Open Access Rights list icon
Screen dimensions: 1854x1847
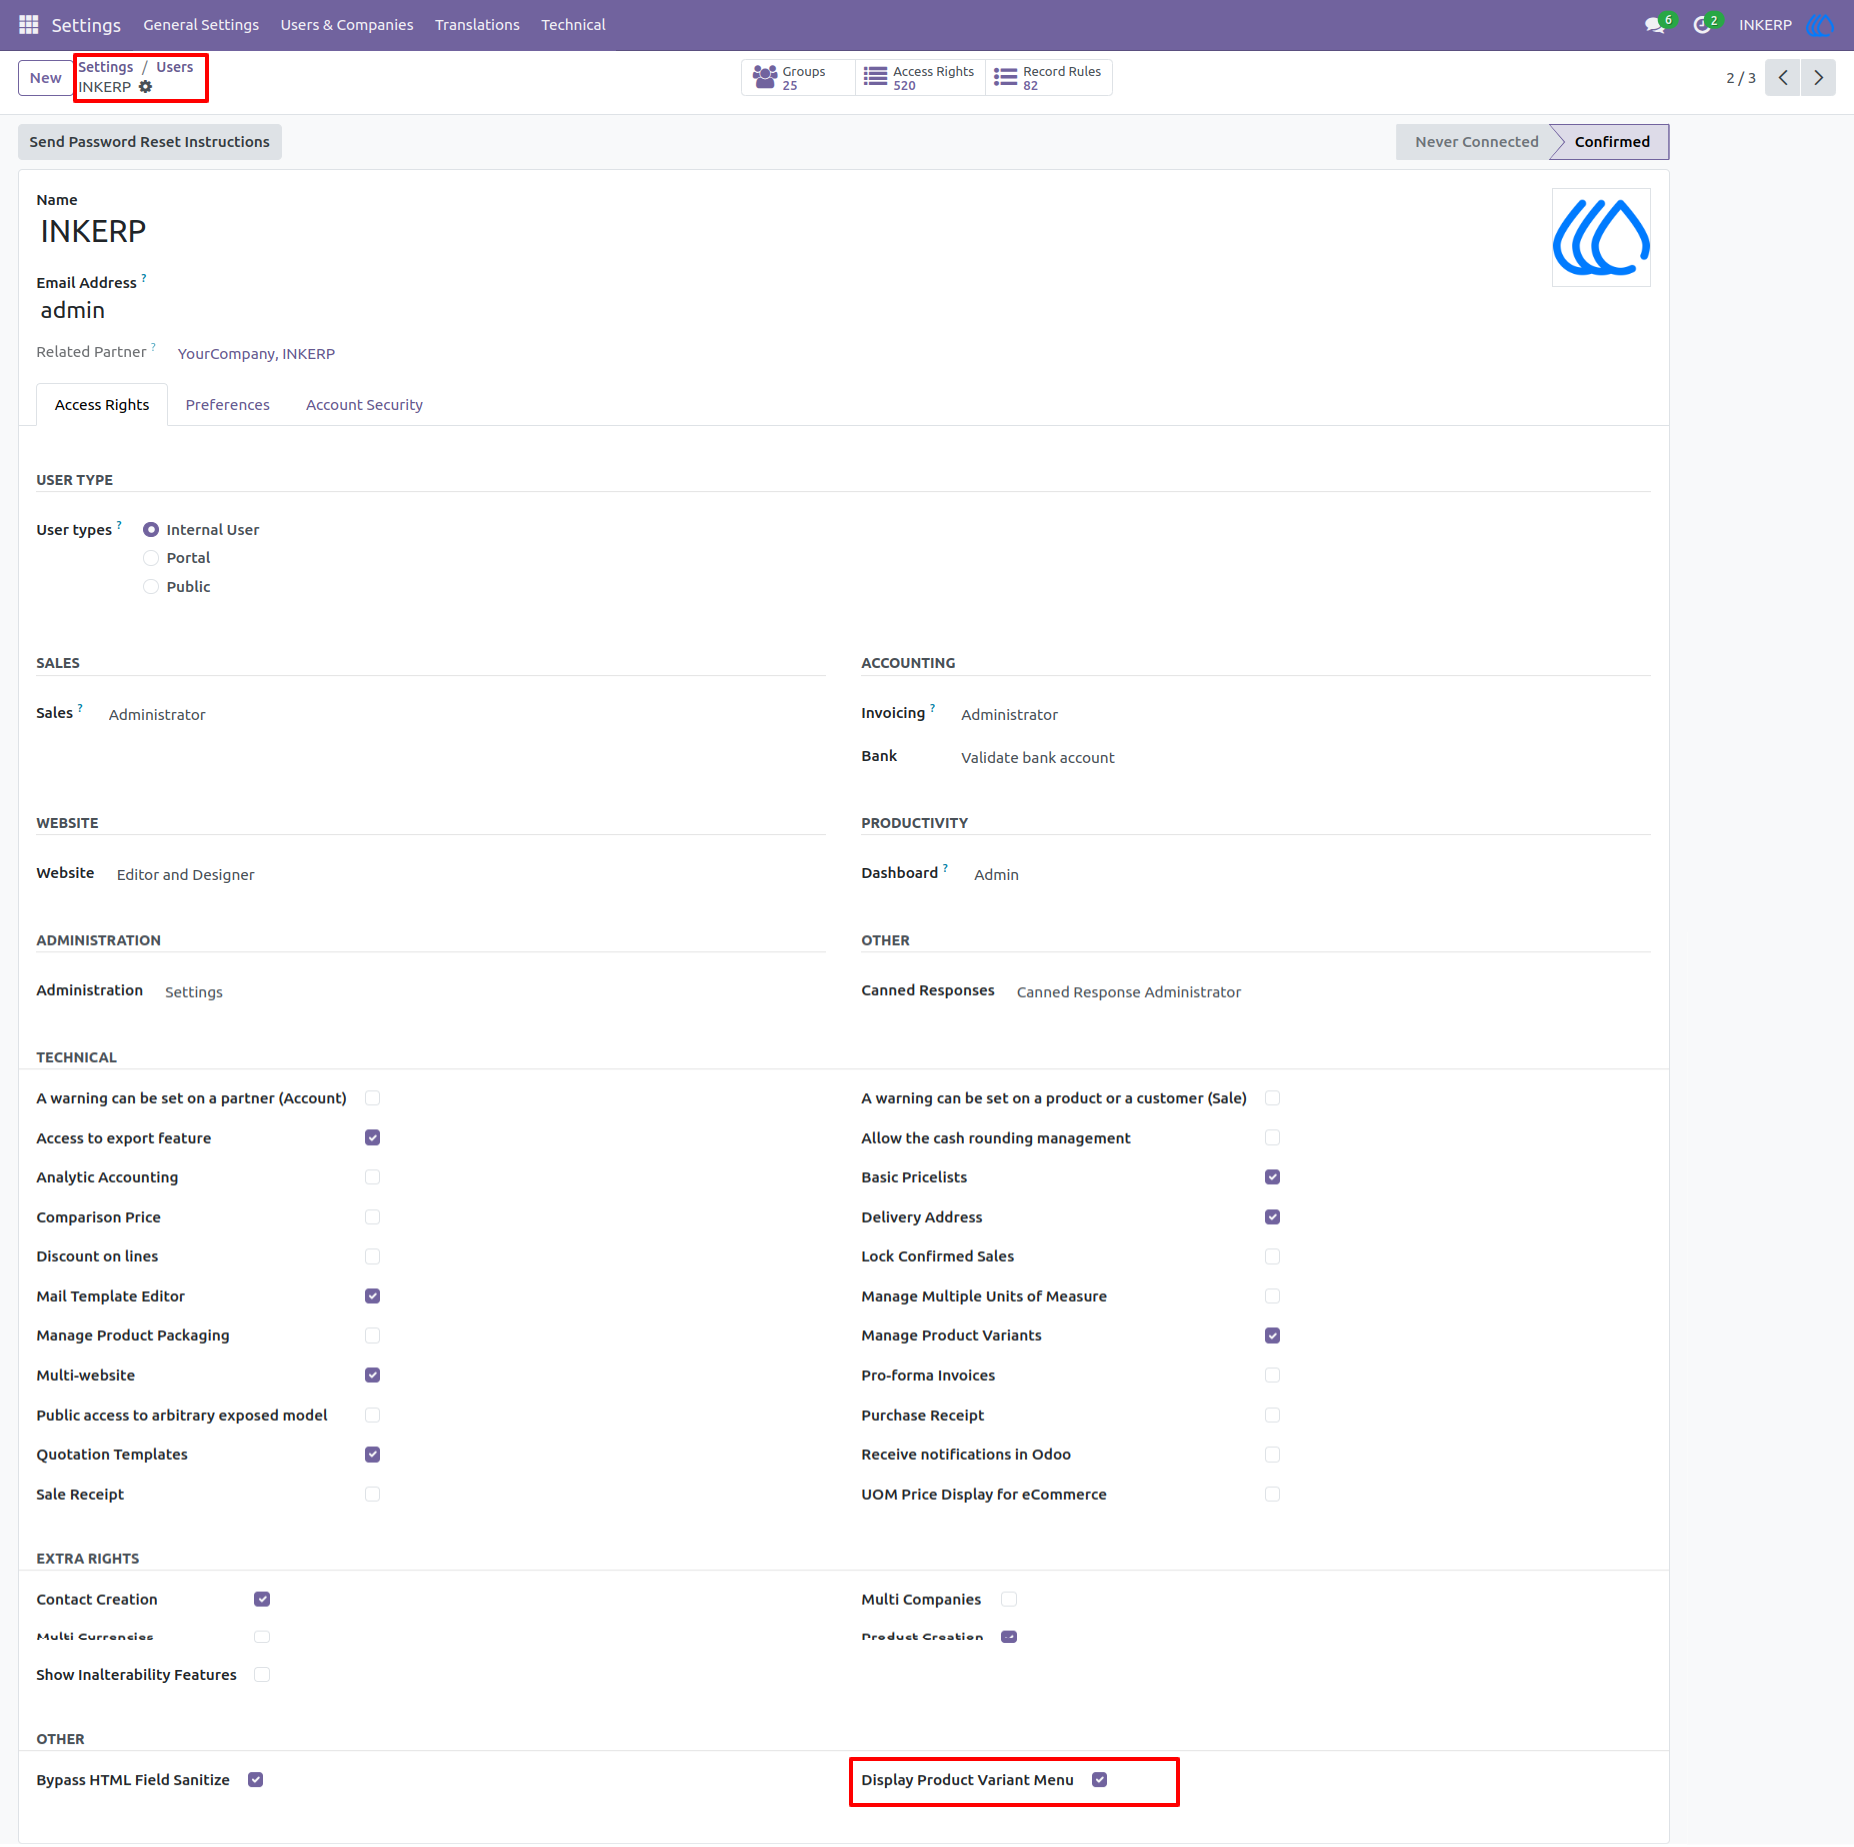point(875,78)
